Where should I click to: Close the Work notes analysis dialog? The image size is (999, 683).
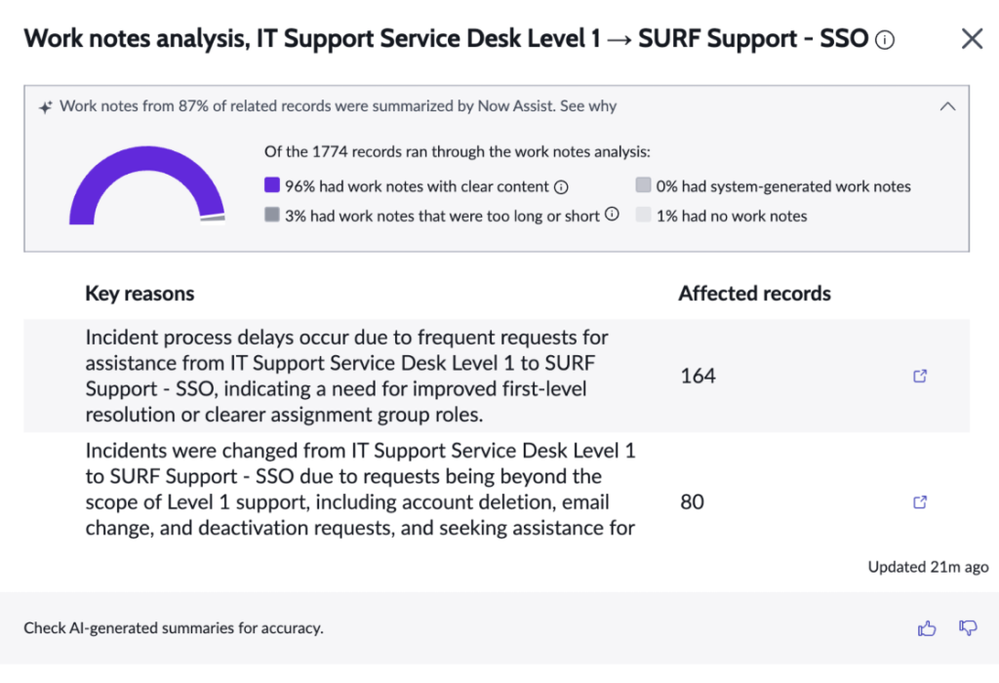point(971,39)
